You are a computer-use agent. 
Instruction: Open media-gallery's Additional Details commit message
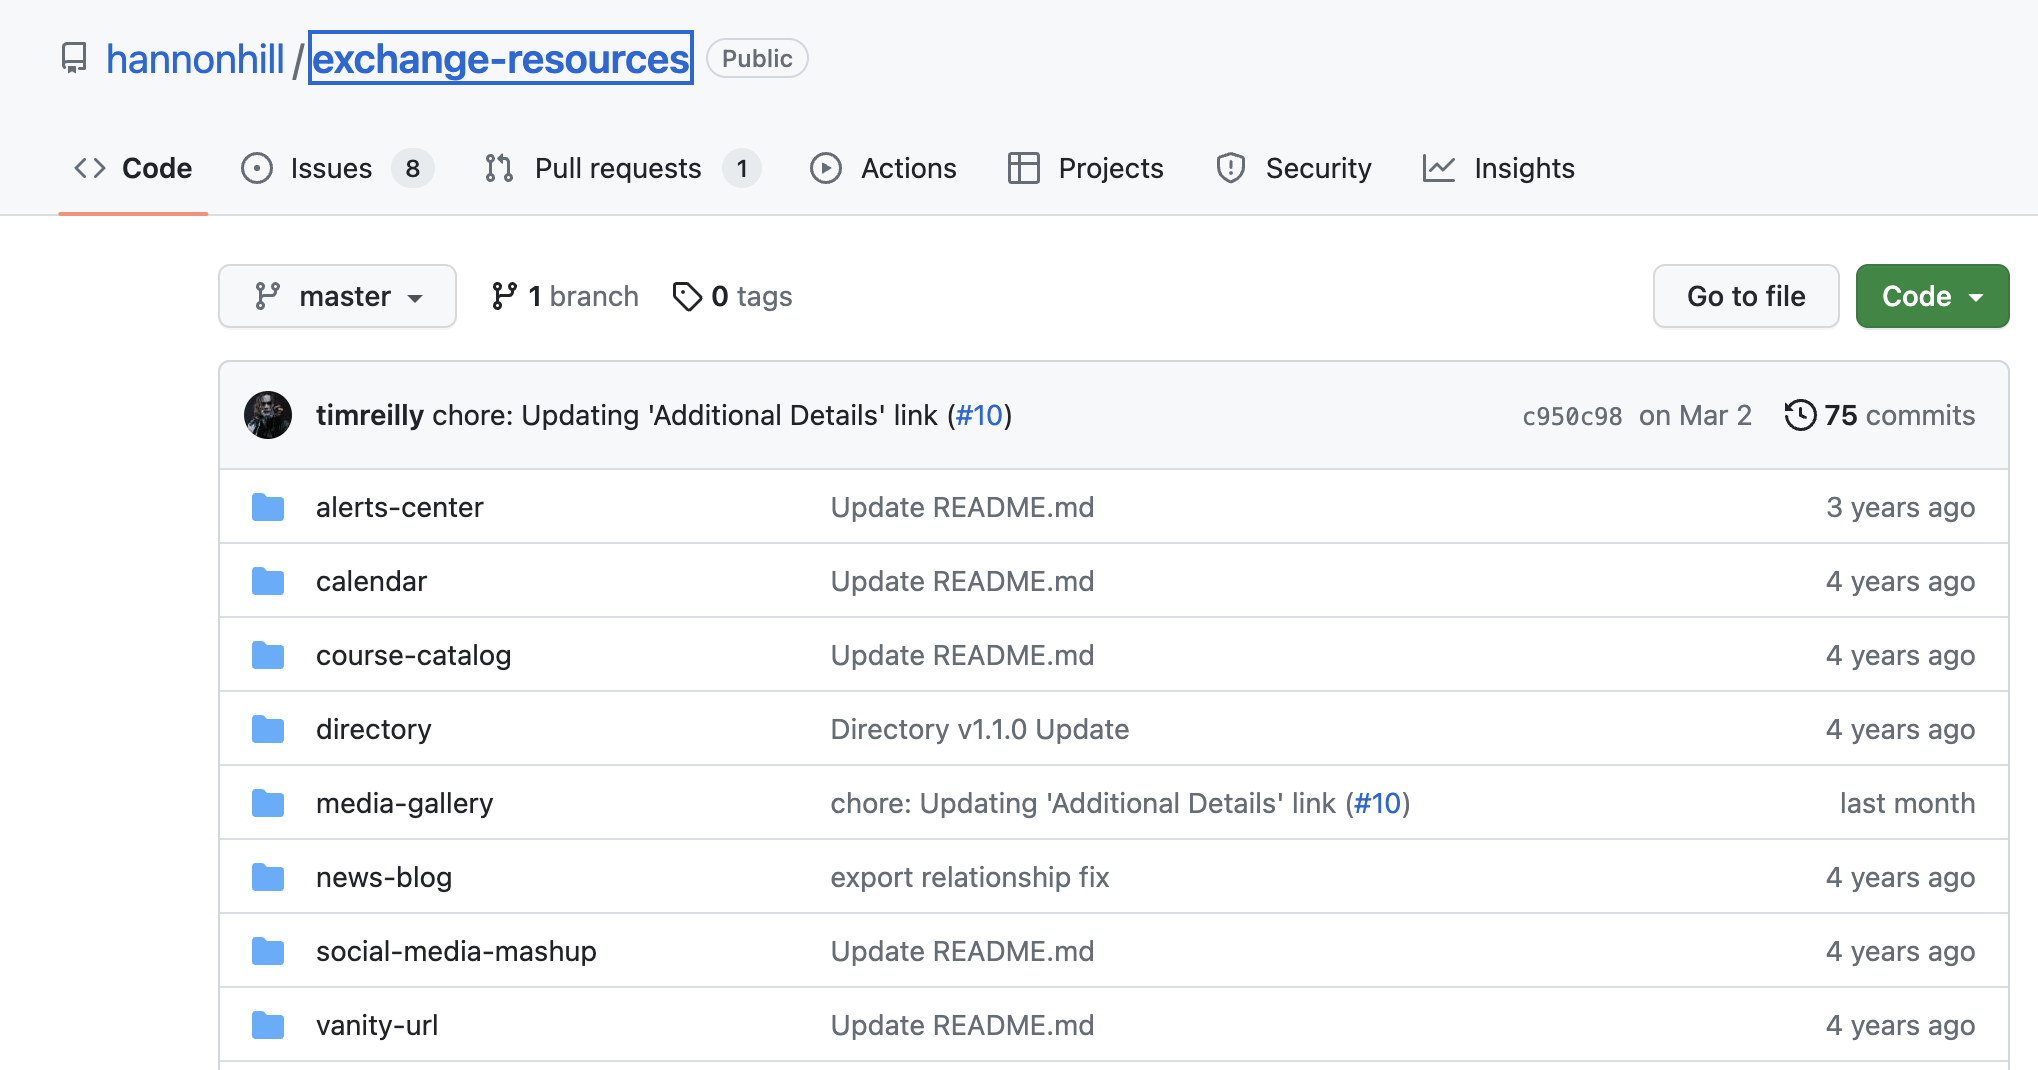coord(1083,803)
